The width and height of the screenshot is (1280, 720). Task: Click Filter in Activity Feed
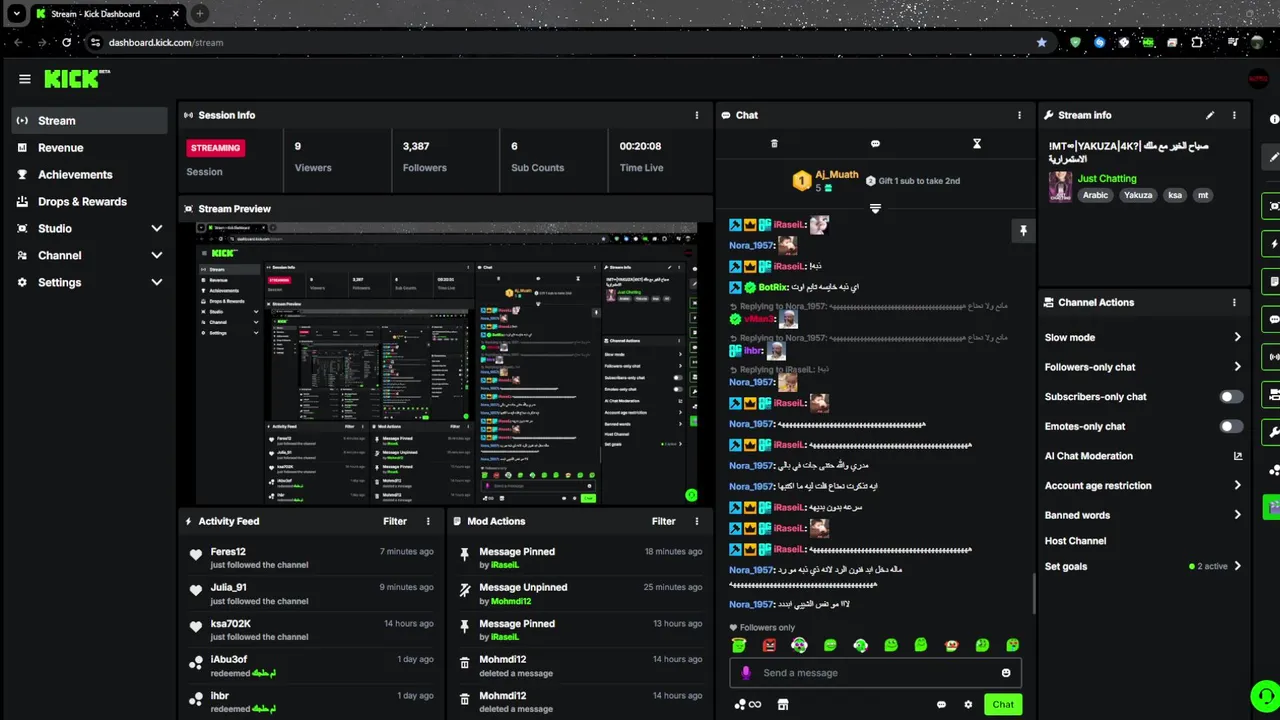tap(395, 521)
